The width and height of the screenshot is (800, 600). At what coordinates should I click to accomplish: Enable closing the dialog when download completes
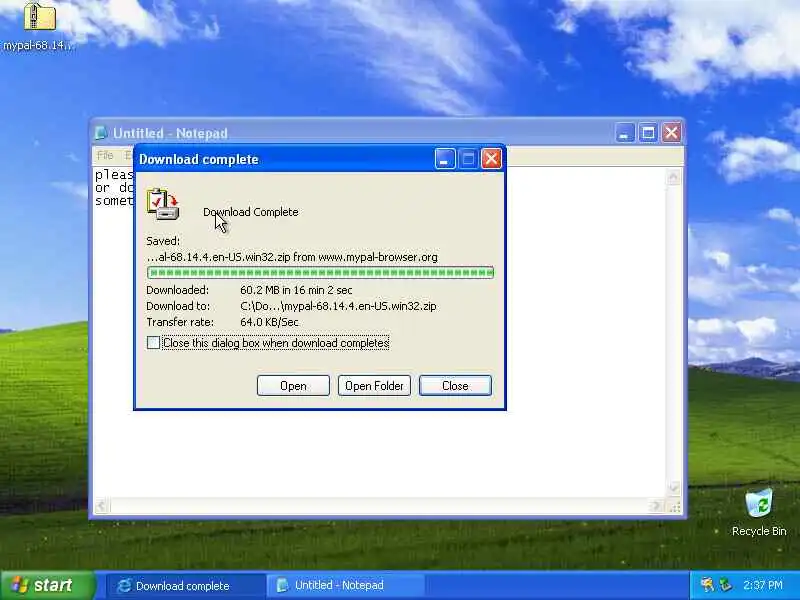tap(153, 343)
